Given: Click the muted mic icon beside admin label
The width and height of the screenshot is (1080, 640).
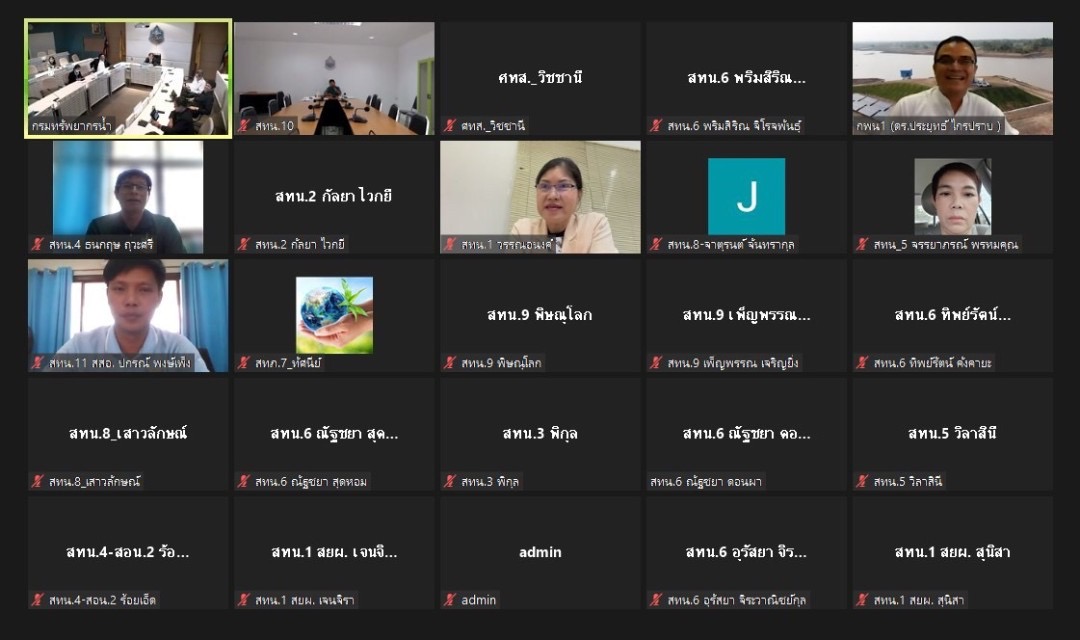Looking at the screenshot, I should (x=450, y=600).
